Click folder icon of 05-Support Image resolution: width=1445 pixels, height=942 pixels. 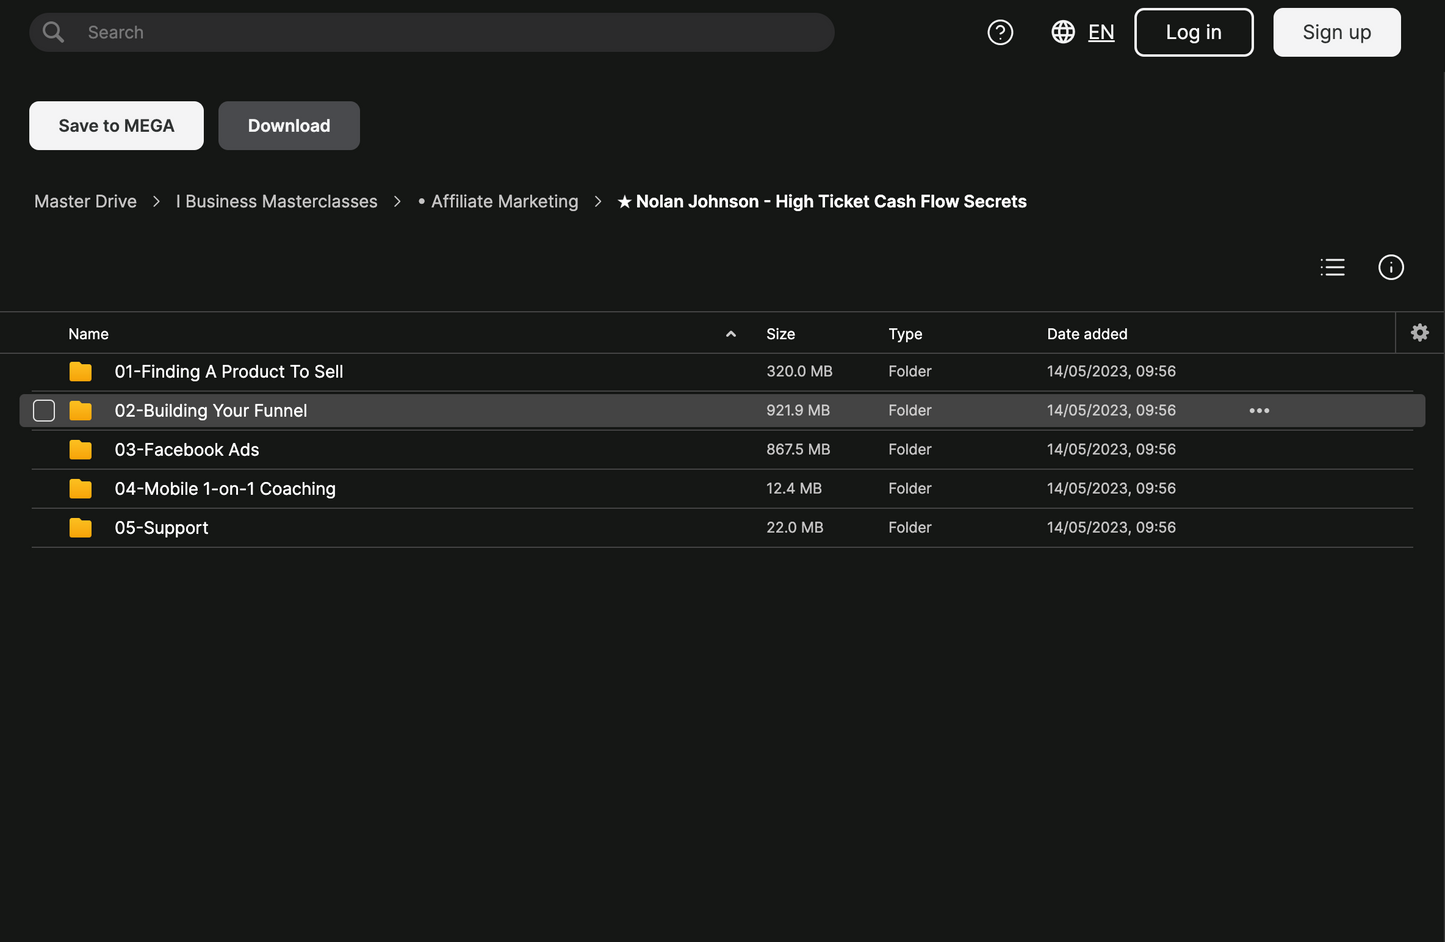[x=81, y=528]
